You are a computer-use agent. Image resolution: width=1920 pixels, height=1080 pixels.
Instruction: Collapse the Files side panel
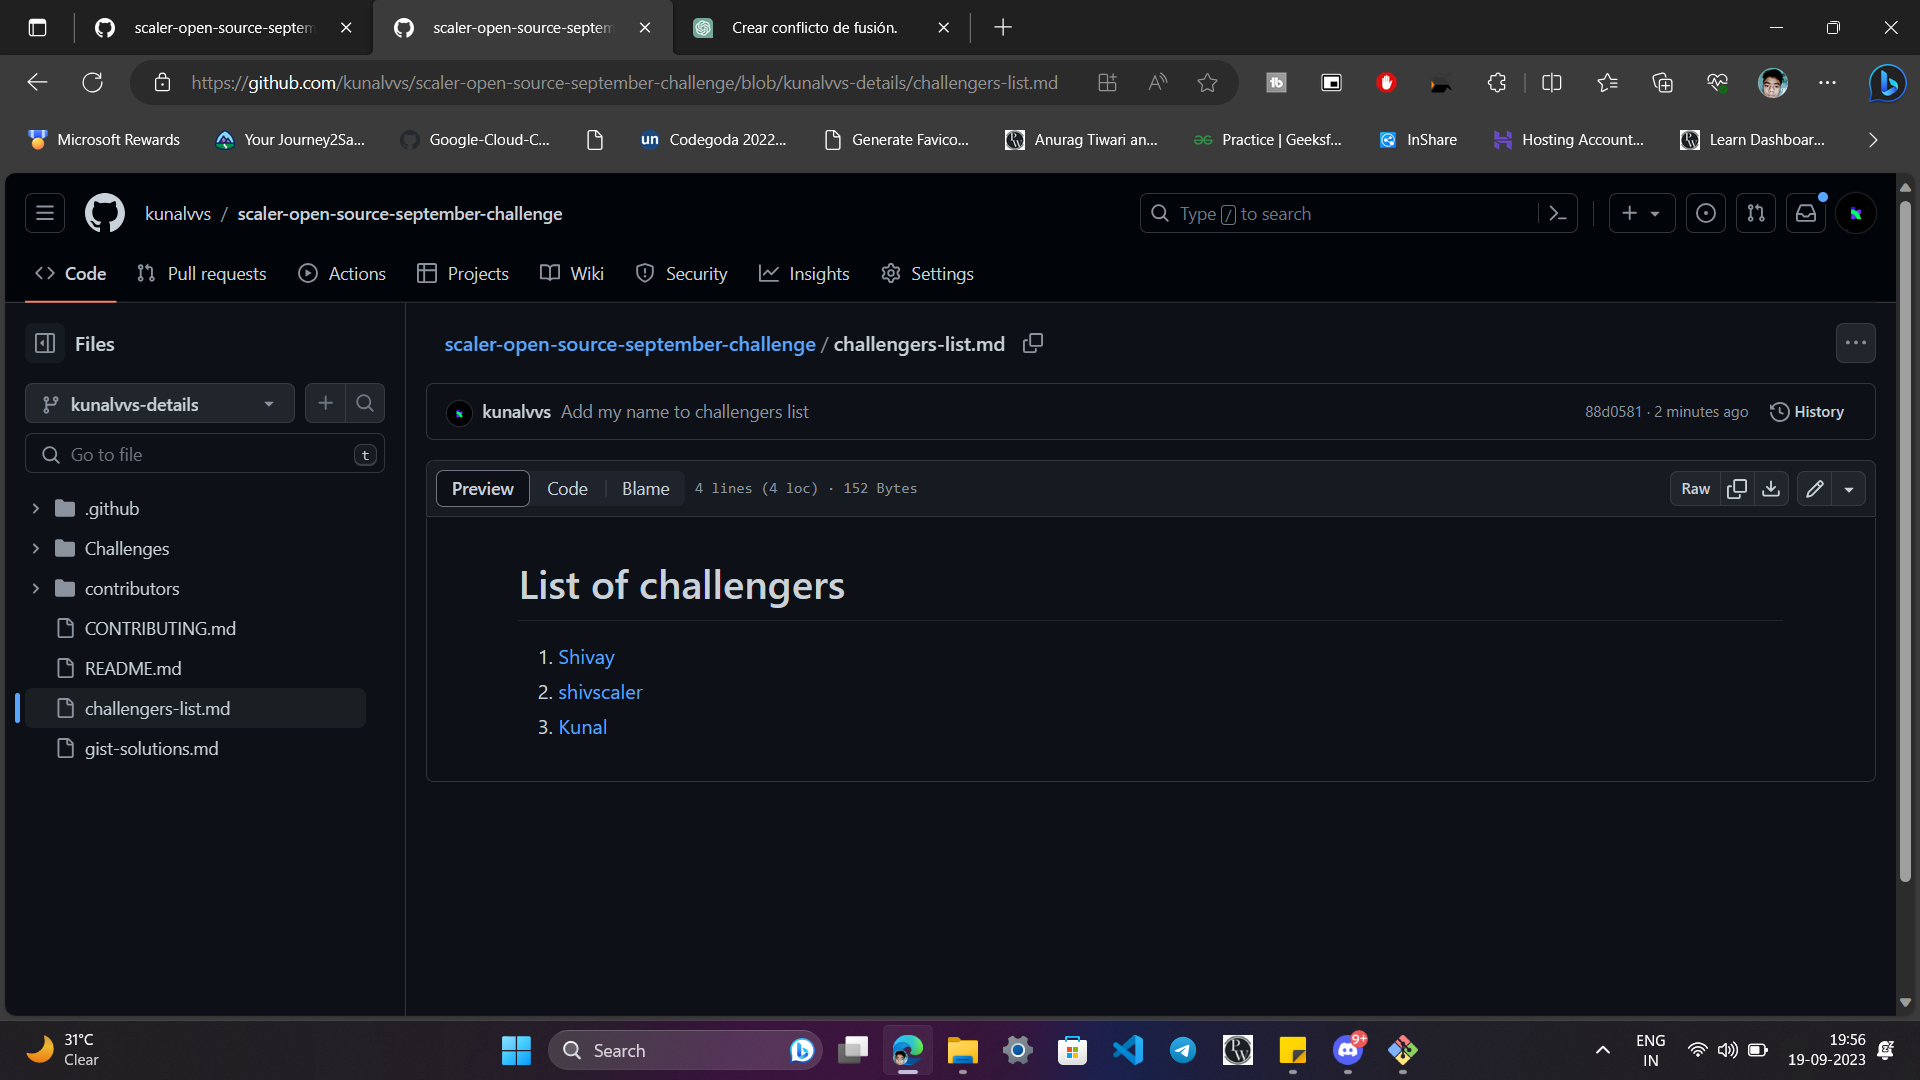44,343
